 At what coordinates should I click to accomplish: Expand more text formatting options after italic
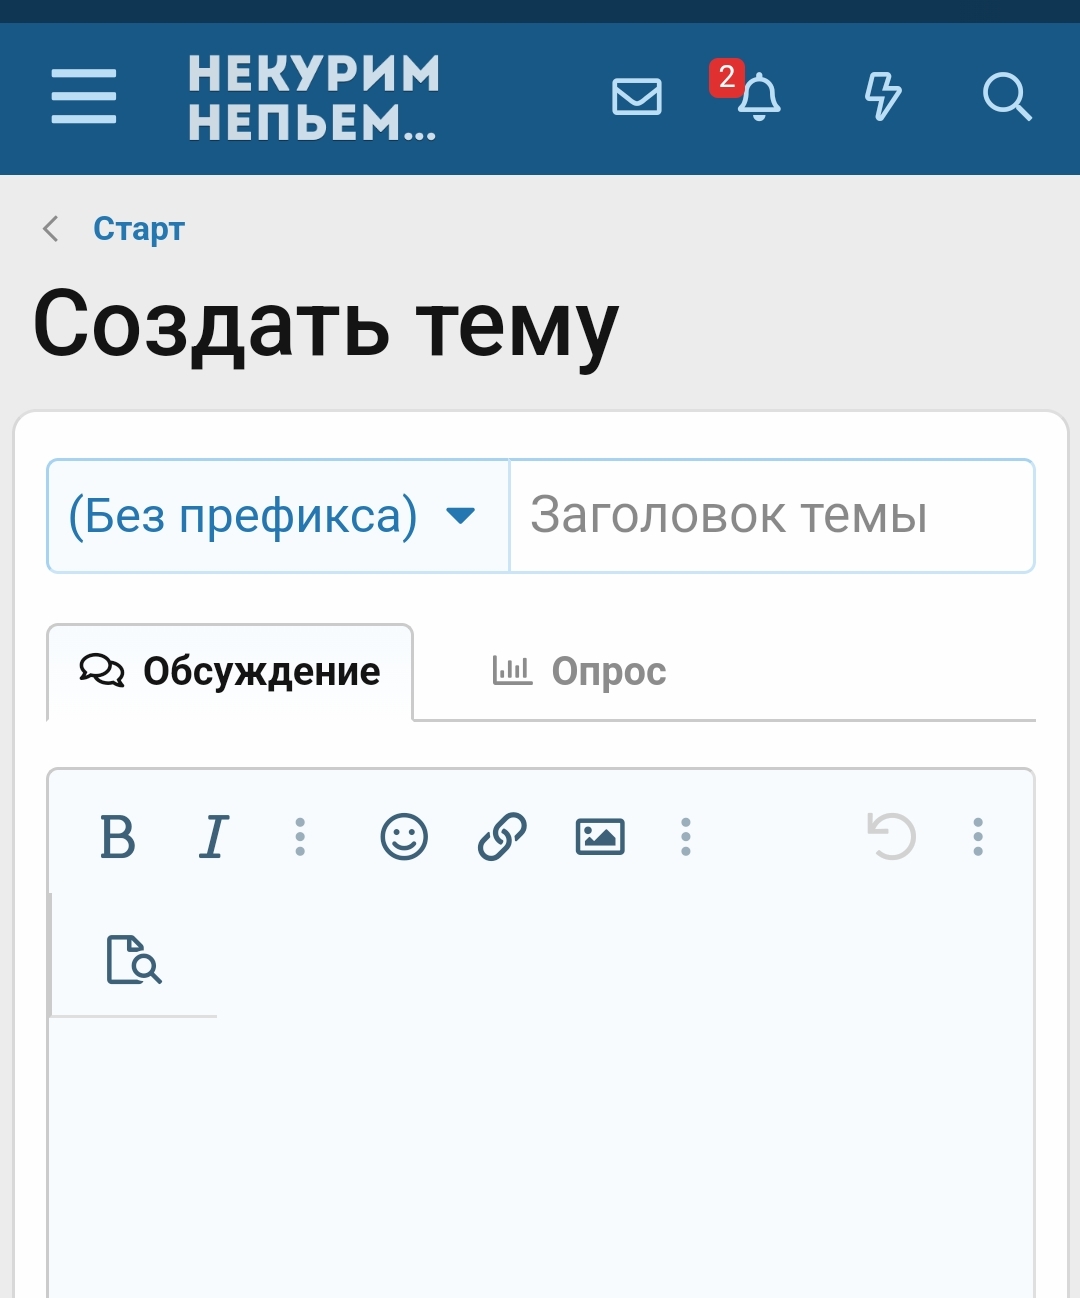click(300, 837)
